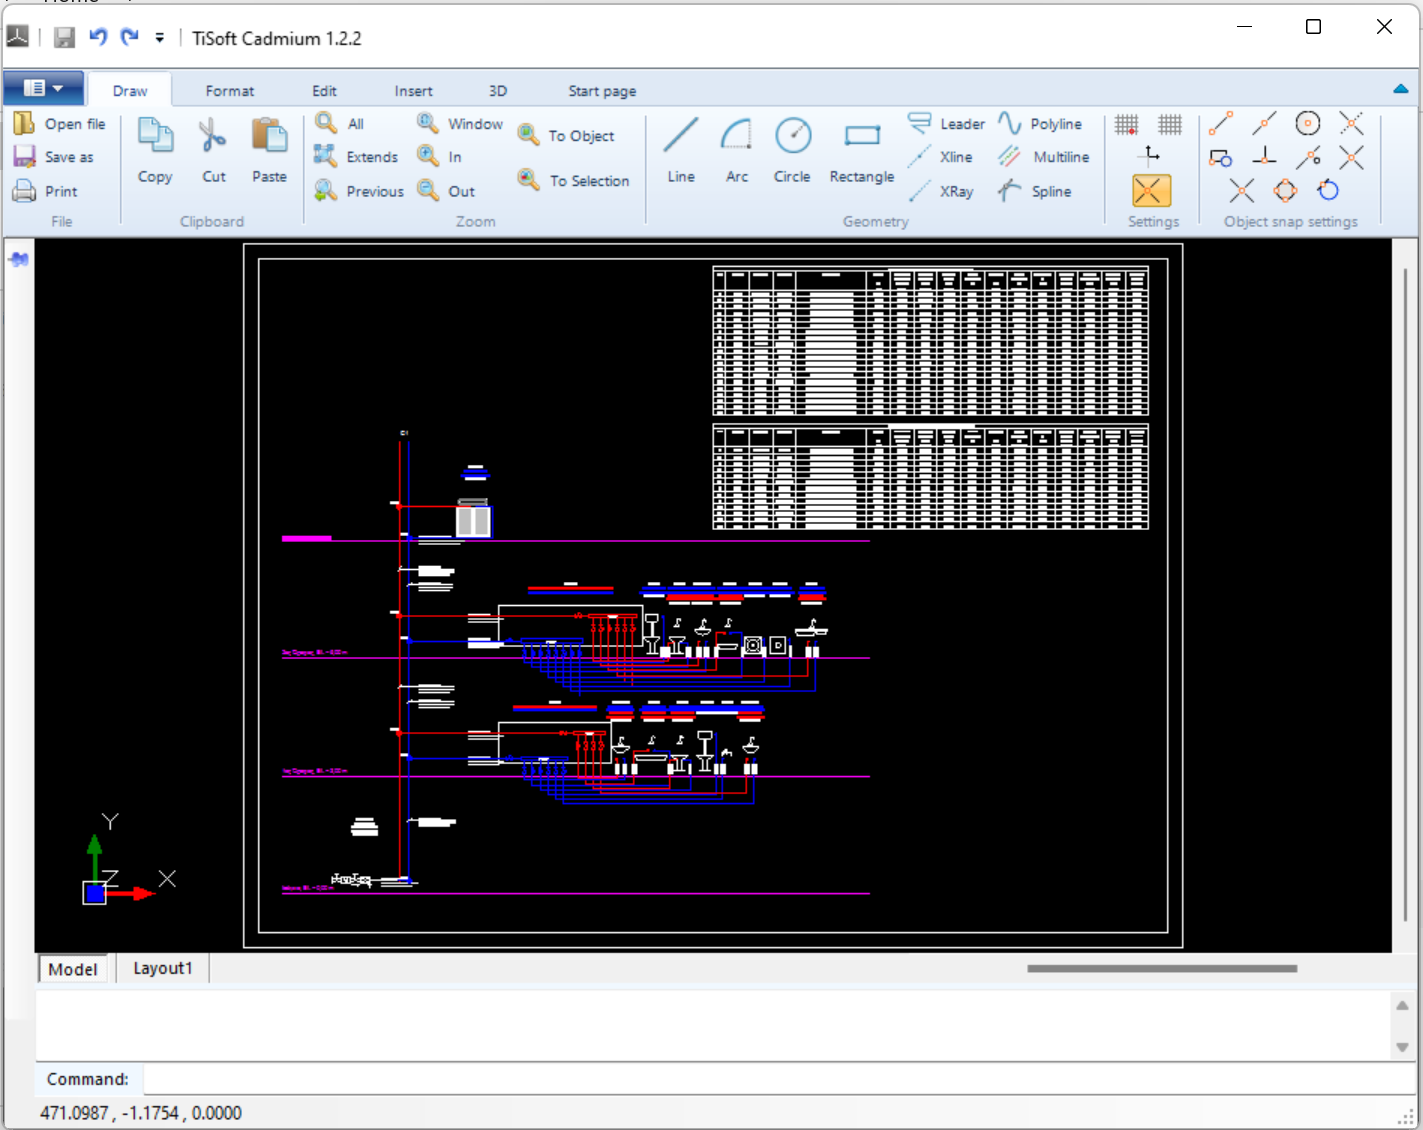Zoom To Selection

[x=574, y=181]
